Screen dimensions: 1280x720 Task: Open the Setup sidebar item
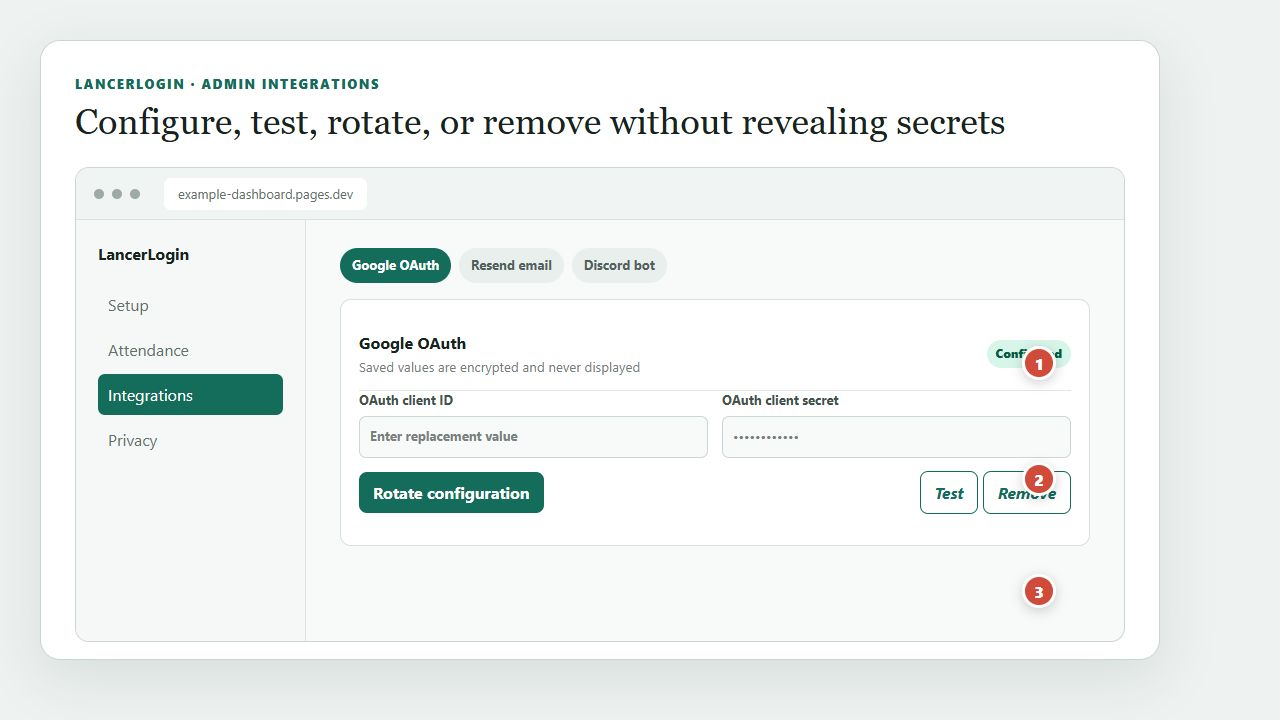point(190,305)
